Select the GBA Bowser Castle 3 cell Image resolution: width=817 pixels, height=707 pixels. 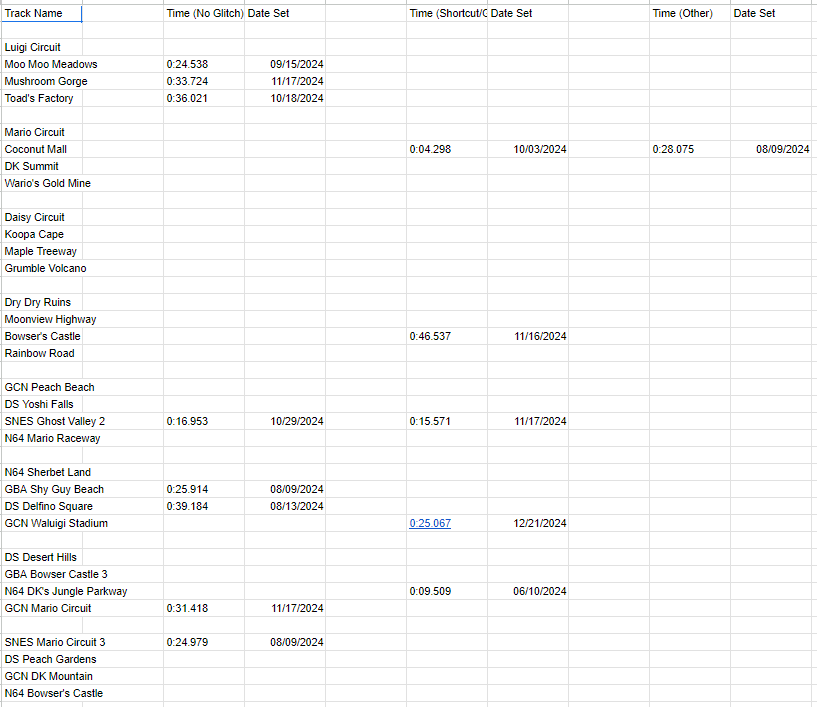pos(42,574)
